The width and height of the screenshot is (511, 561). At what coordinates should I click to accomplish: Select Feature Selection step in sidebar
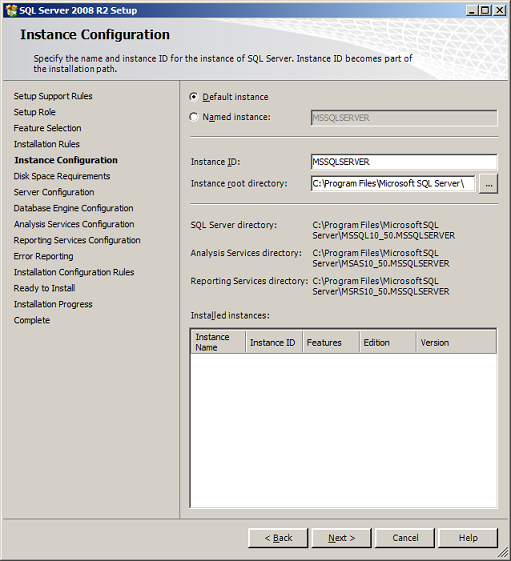click(x=47, y=128)
